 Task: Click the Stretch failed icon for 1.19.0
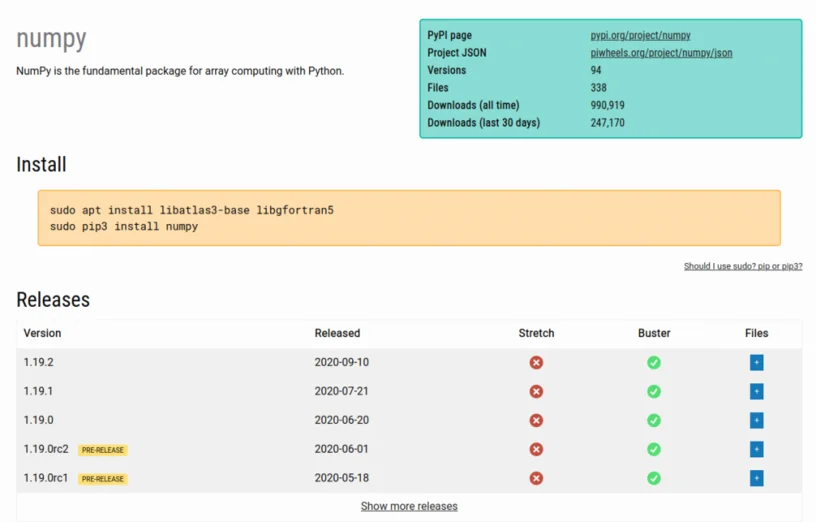536,420
